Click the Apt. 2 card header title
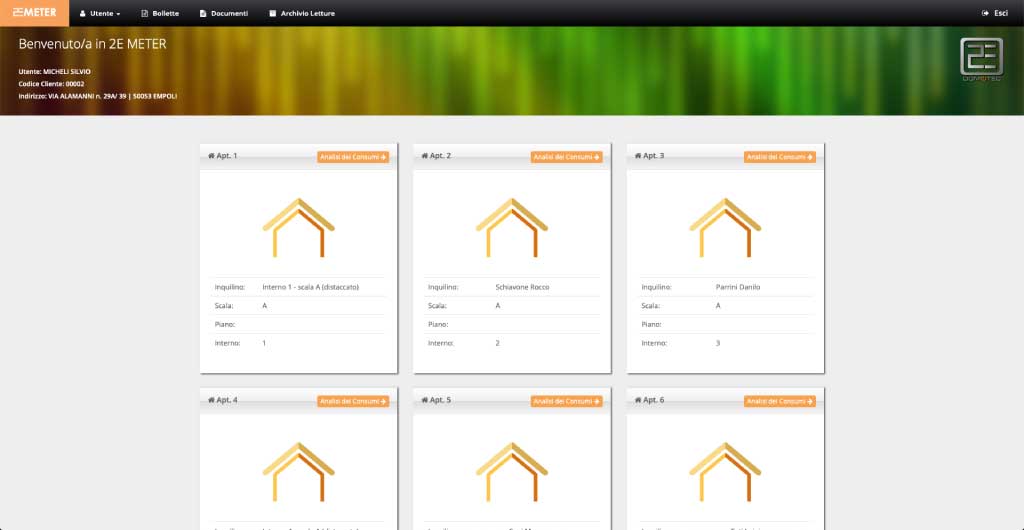 pyautogui.click(x=436, y=156)
